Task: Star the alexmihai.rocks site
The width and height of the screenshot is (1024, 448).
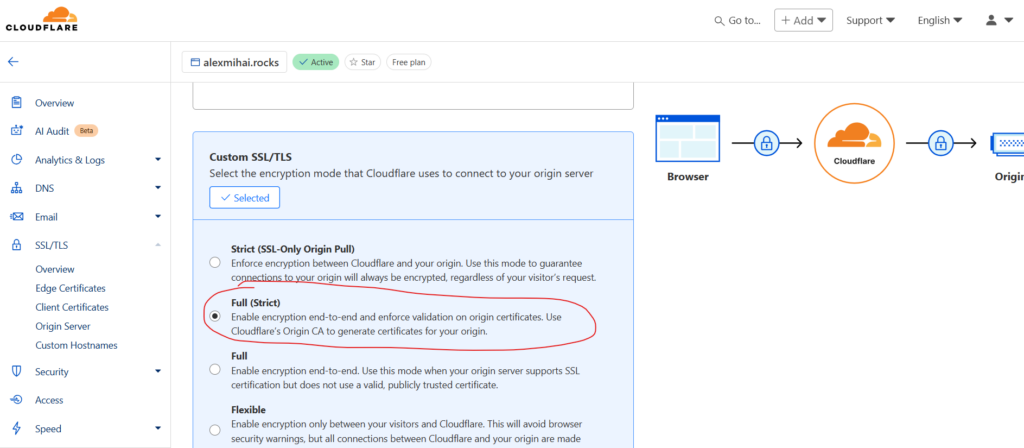Action: pyautogui.click(x=362, y=62)
